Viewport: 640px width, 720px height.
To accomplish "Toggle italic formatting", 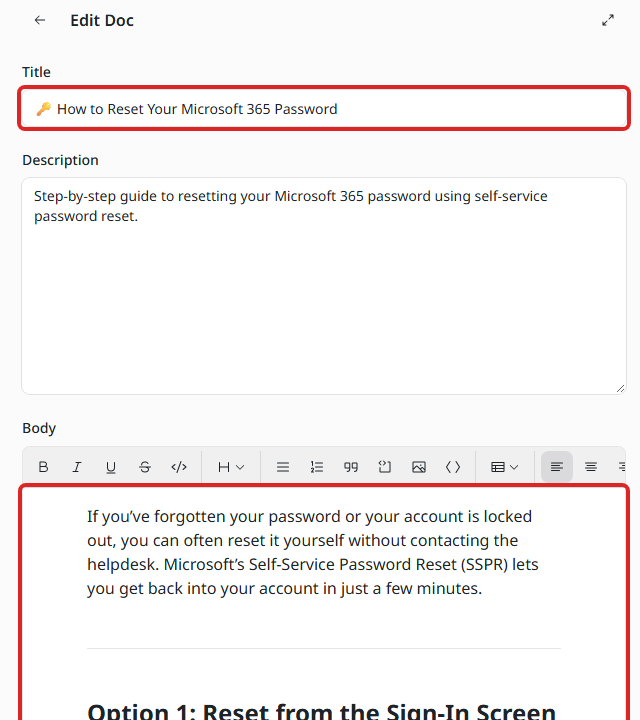I will [x=77, y=467].
